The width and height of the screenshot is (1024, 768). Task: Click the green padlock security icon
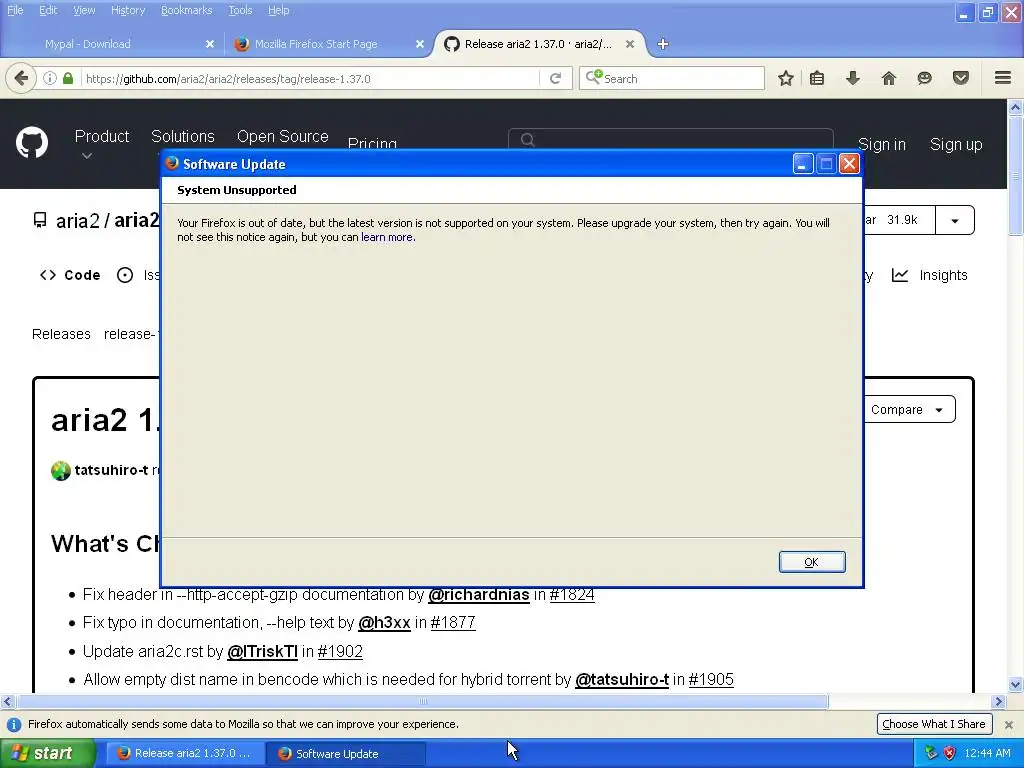(x=68, y=78)
